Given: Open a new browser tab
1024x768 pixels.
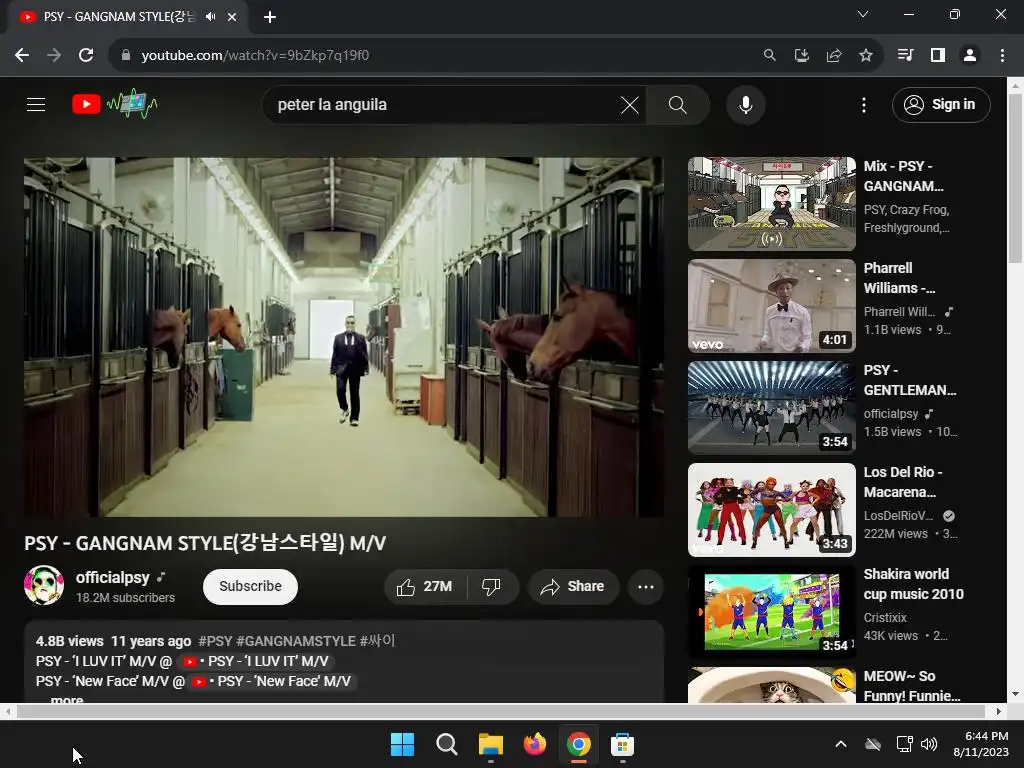Looking at the screenshot, I should (x=270, y=17).
